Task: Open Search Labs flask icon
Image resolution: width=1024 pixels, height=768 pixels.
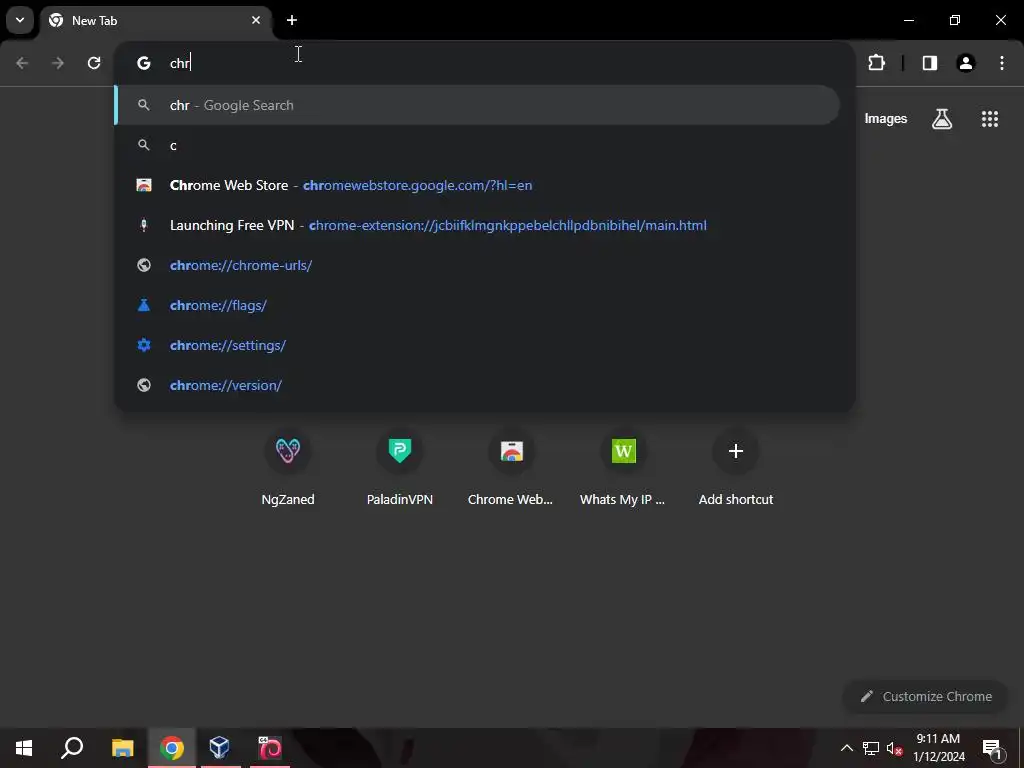Action: tap(942, 119)
